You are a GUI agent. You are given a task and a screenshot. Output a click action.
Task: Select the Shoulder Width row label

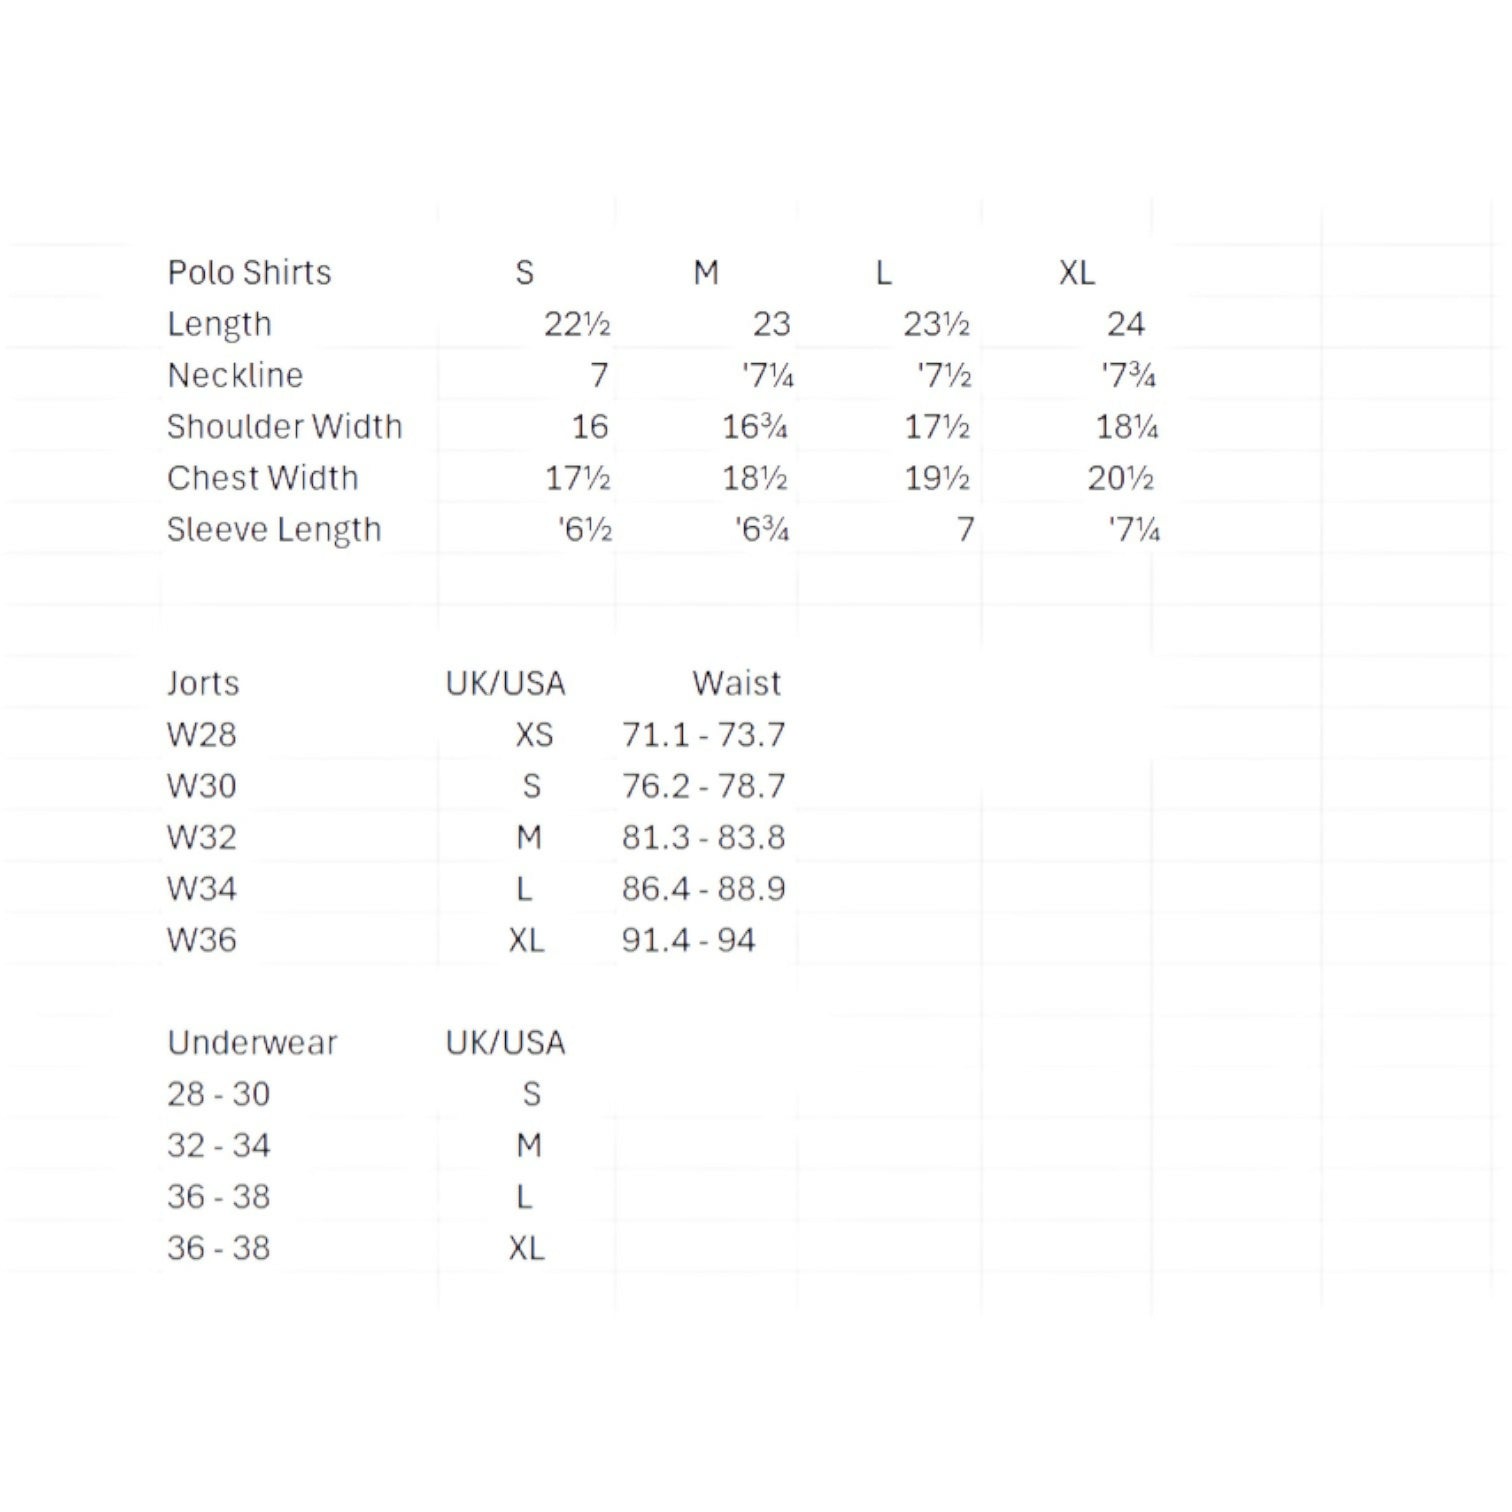(284, 427)
